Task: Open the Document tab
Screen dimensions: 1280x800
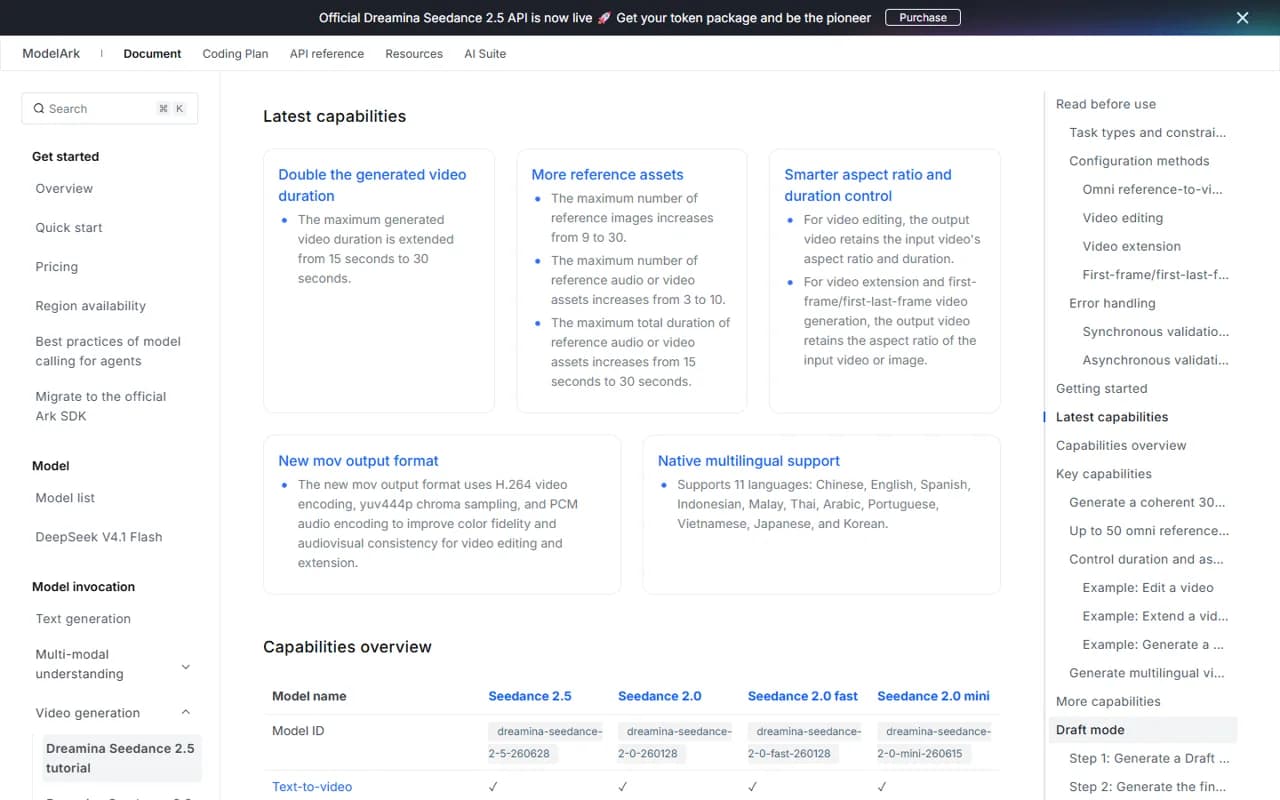Action: (x=152, y=54)
